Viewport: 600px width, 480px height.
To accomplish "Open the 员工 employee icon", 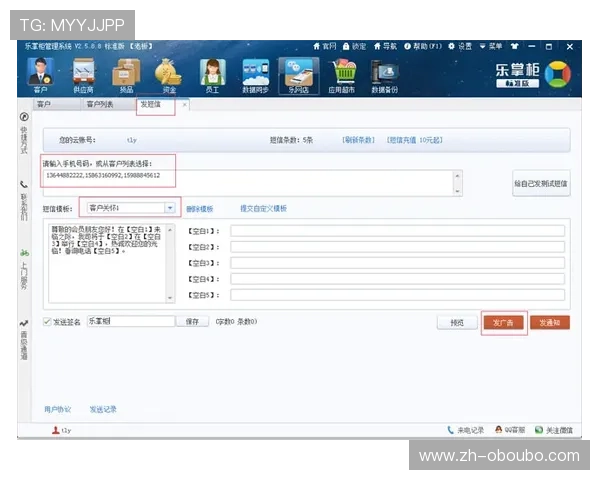I will coord(212,75).
